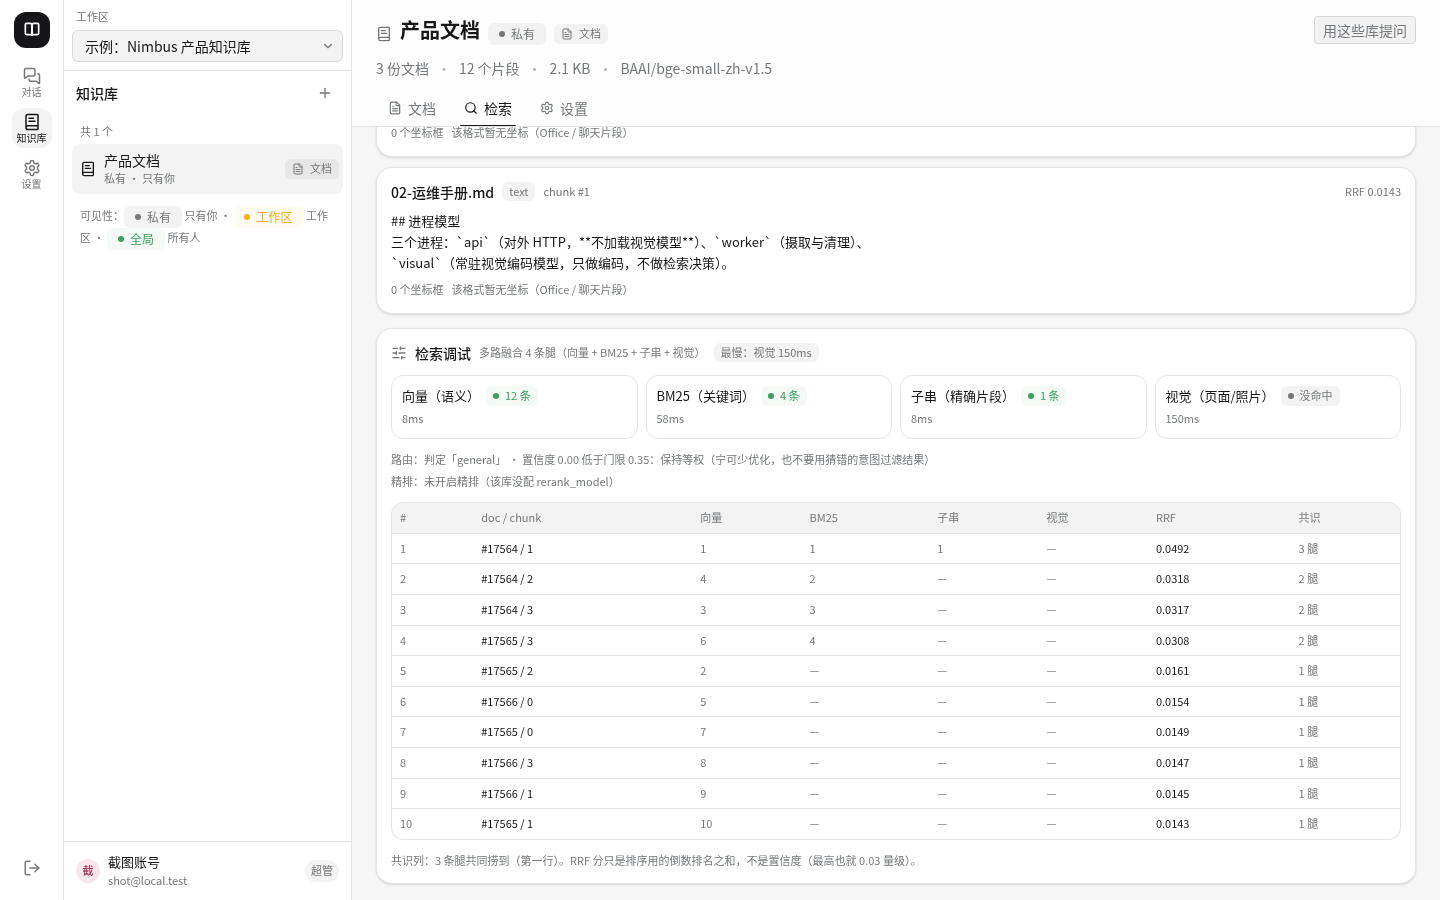Click the BM25（关键词）leg card

point(769,407)
